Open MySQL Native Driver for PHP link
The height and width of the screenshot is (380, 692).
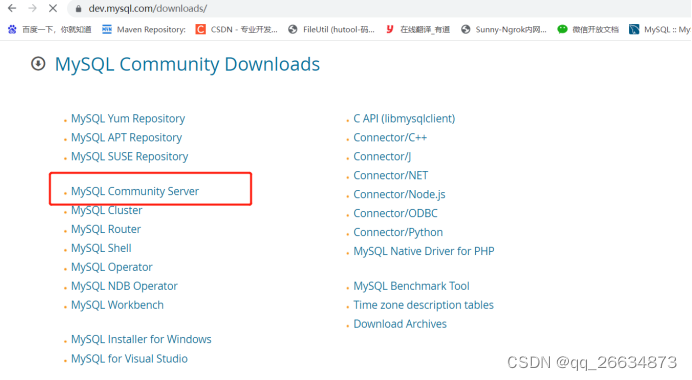(x=424, y=251)
